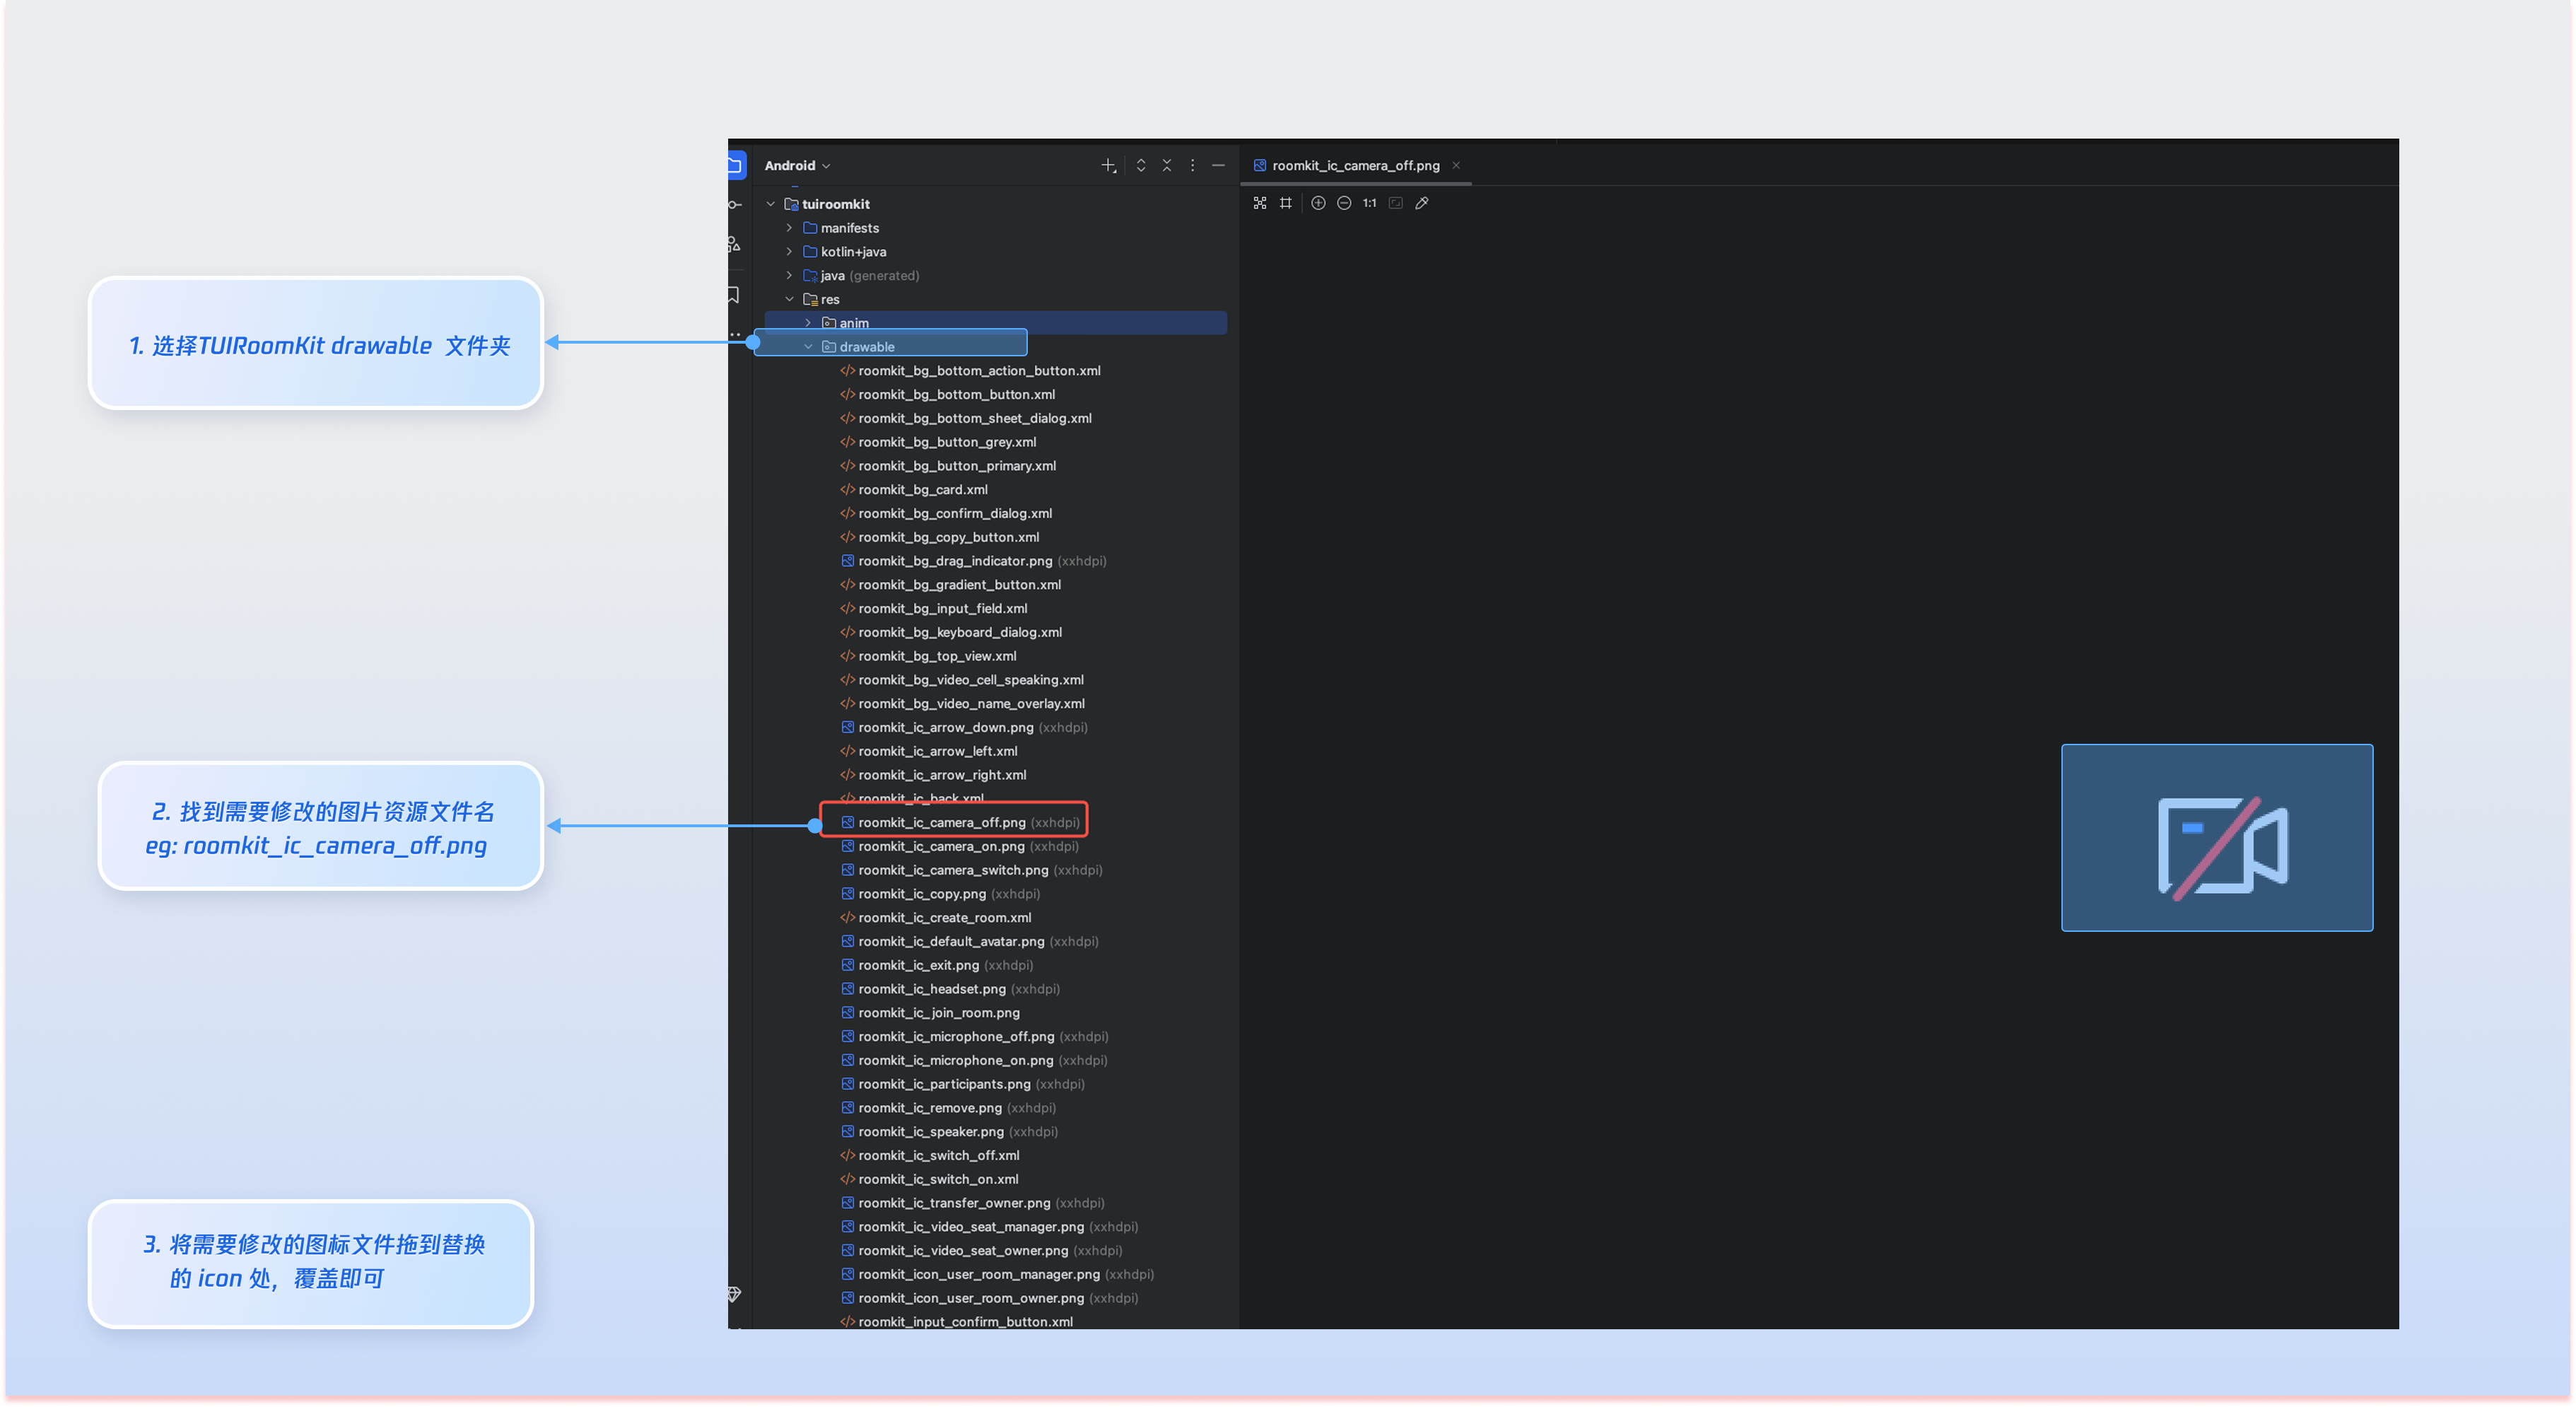Image resolution: width=2576 pixels, height=1407 pixels.
Task: Open project panel options three-dot menu
Action: [x=1192, y=166]
